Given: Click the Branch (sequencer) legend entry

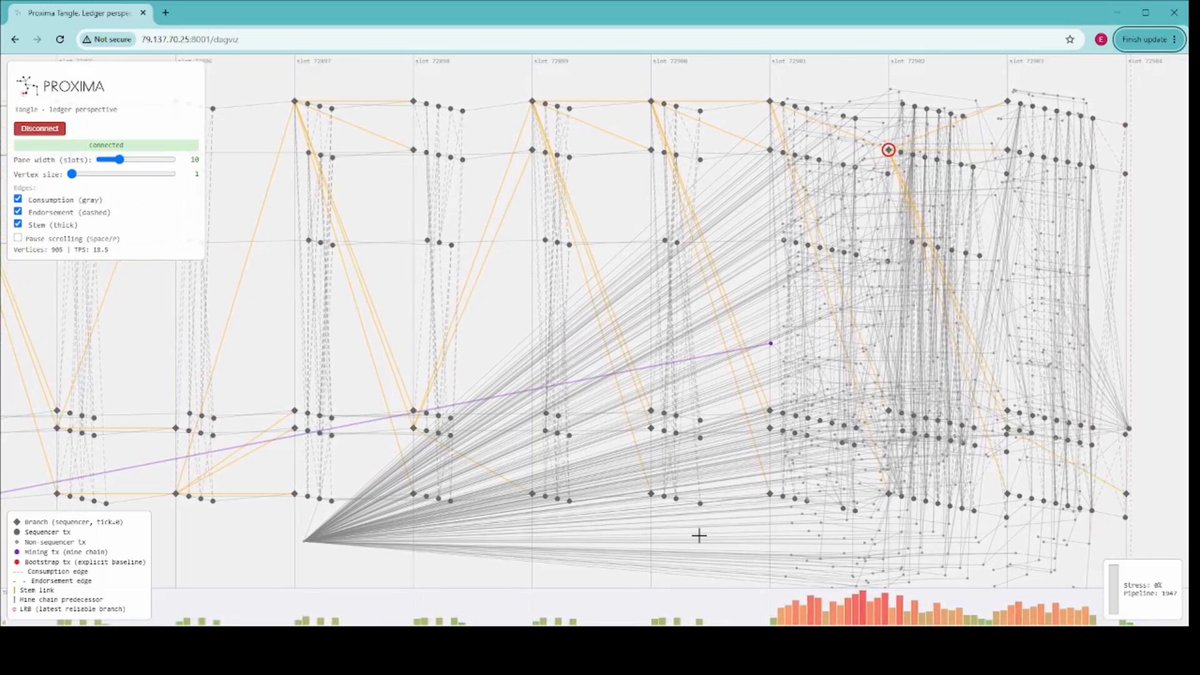Looking at the screenshot, I should click(68, 523).
